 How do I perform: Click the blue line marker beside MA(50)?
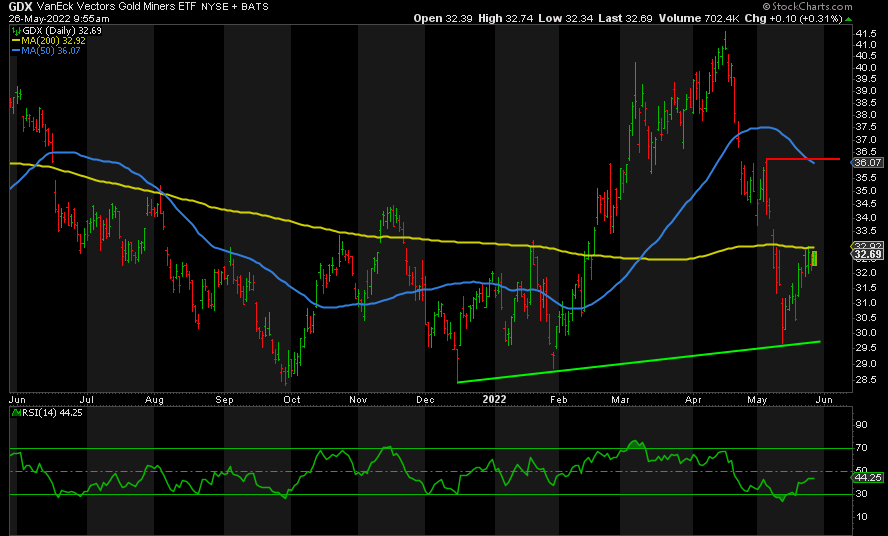(x=16, y=50)
